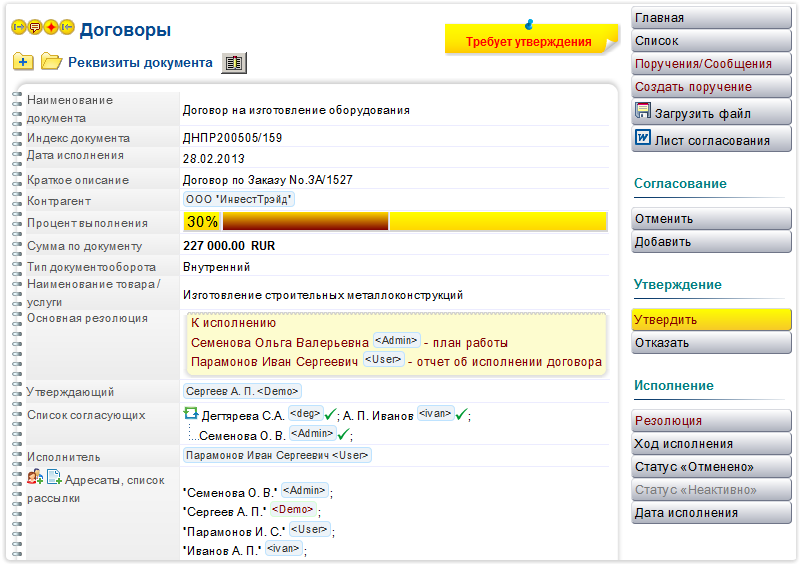
Task: Click the <deg> tag after Дегтярева С.А.
Action: (306, 413)
